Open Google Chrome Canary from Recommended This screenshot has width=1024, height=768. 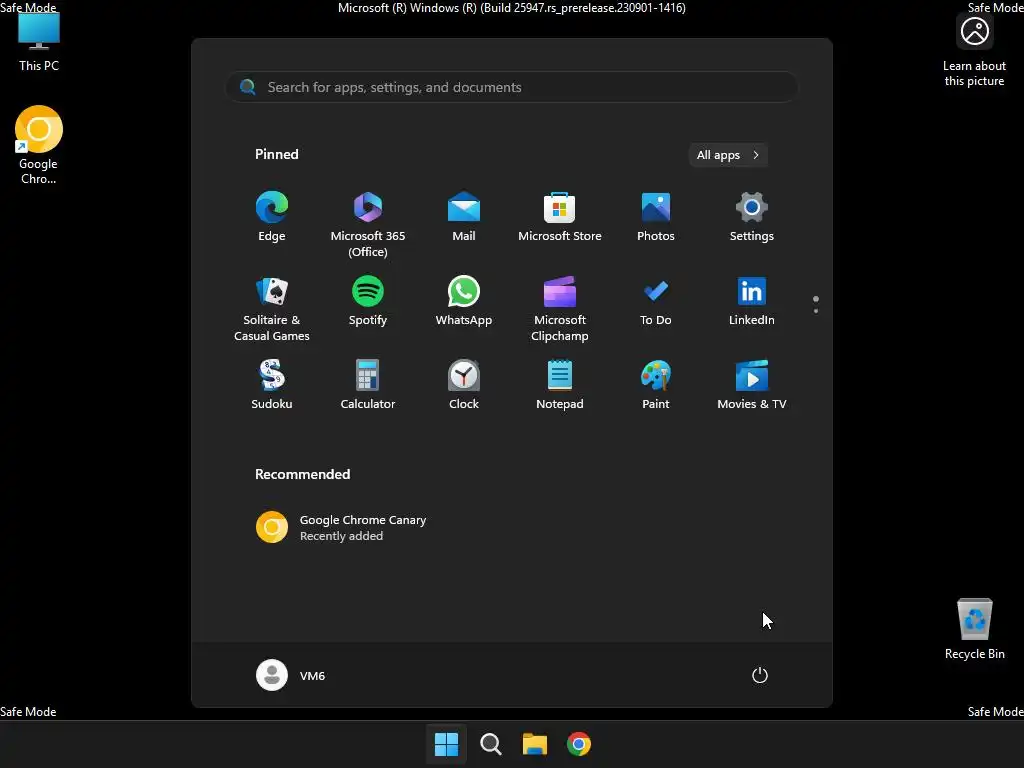pos(341,527)
